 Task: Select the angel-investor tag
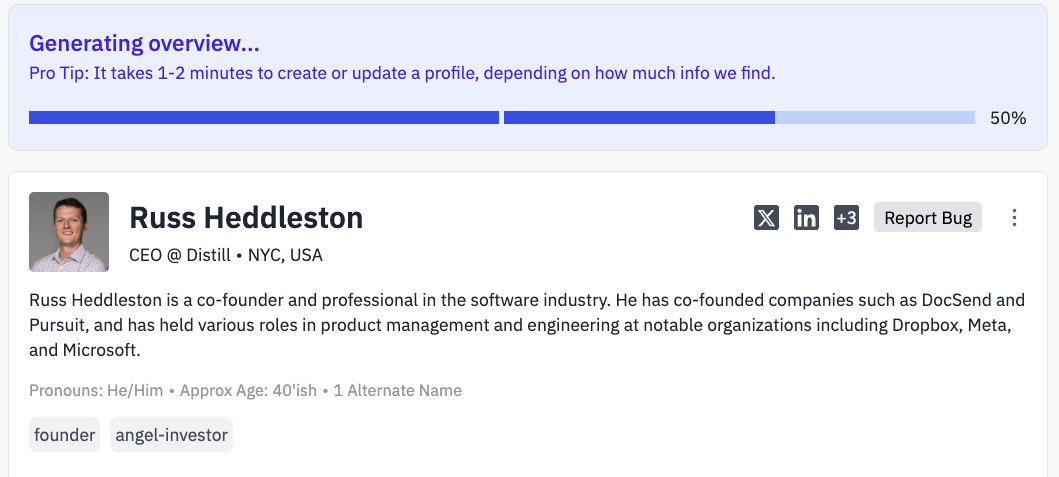(x=172, y=434)
